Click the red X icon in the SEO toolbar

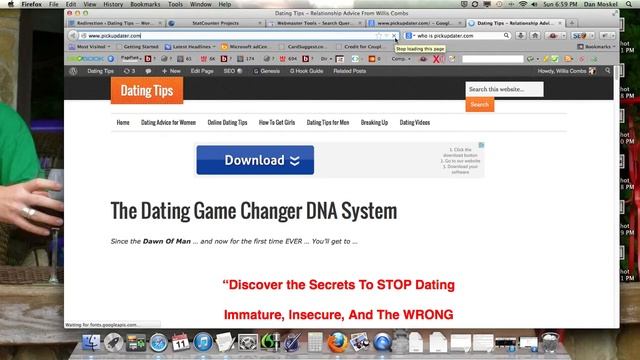(x=436, y=59)
